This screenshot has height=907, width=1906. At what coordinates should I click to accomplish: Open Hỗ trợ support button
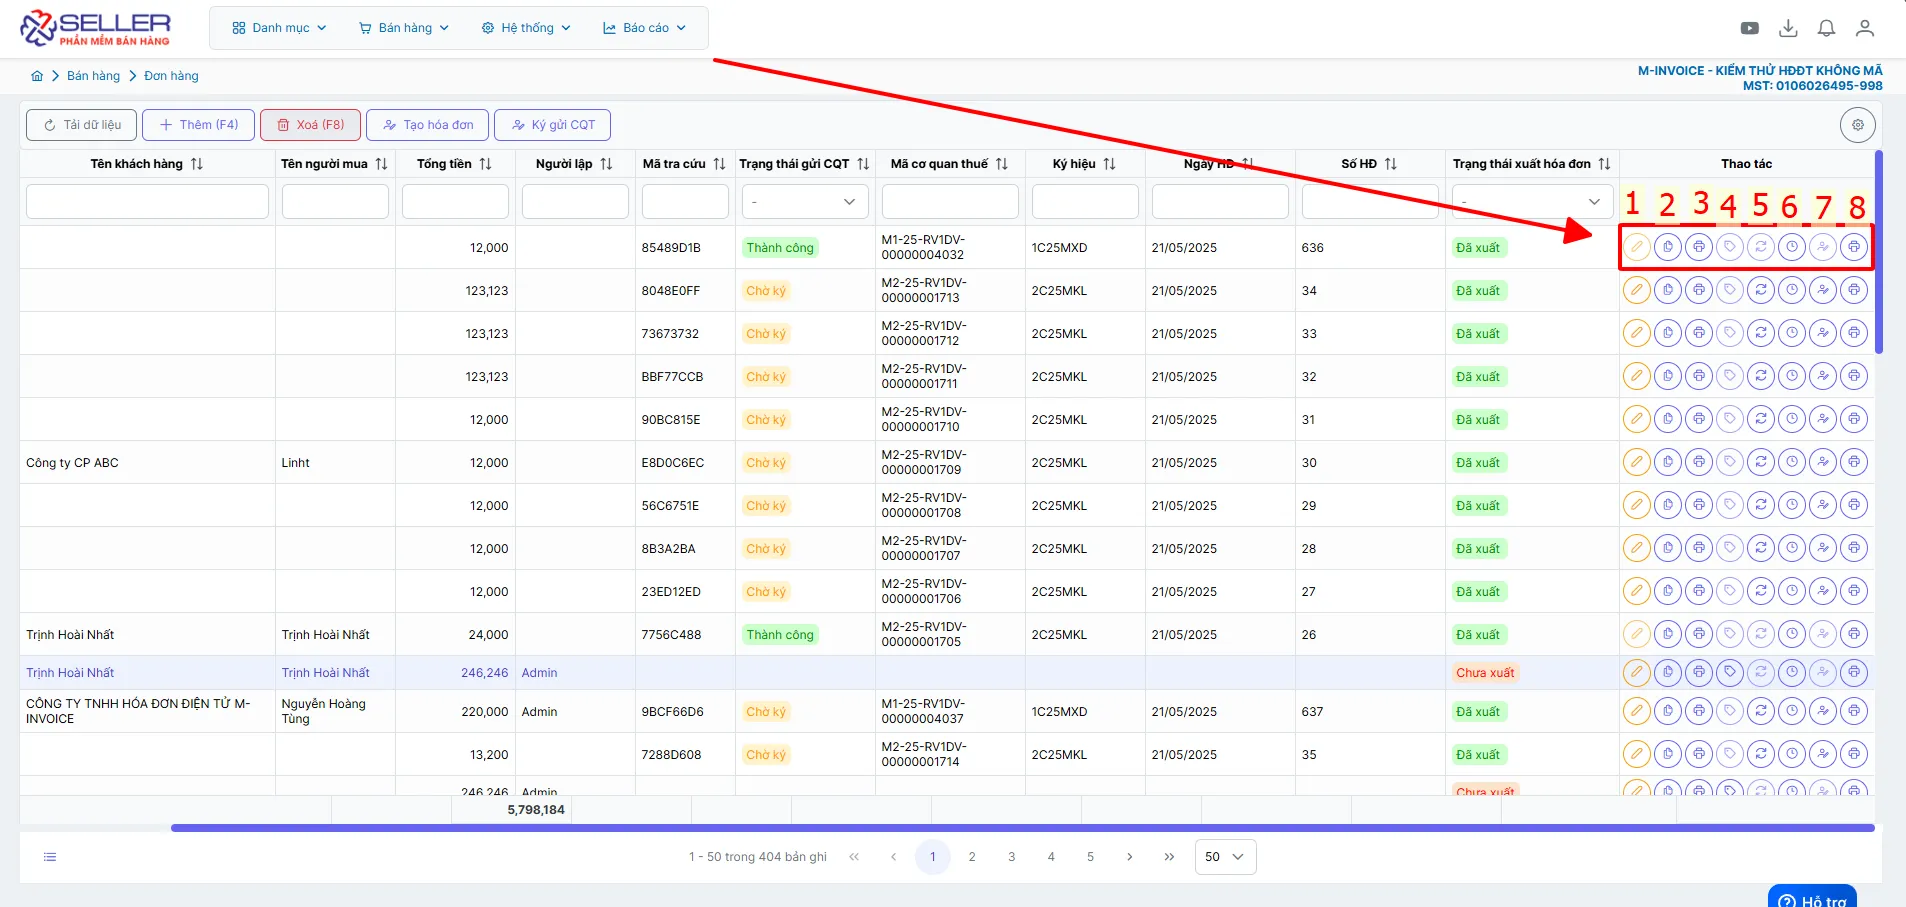pos(1812,896)
